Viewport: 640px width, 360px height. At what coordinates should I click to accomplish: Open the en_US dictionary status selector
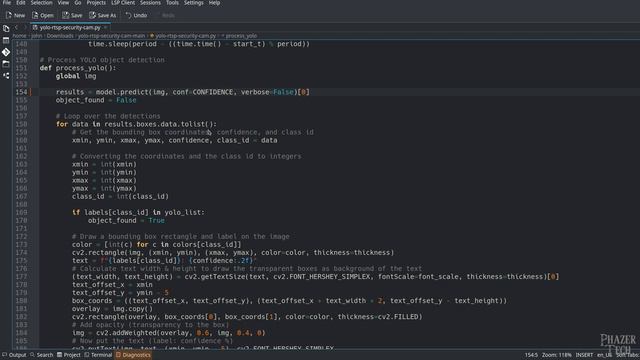[604, 355]
